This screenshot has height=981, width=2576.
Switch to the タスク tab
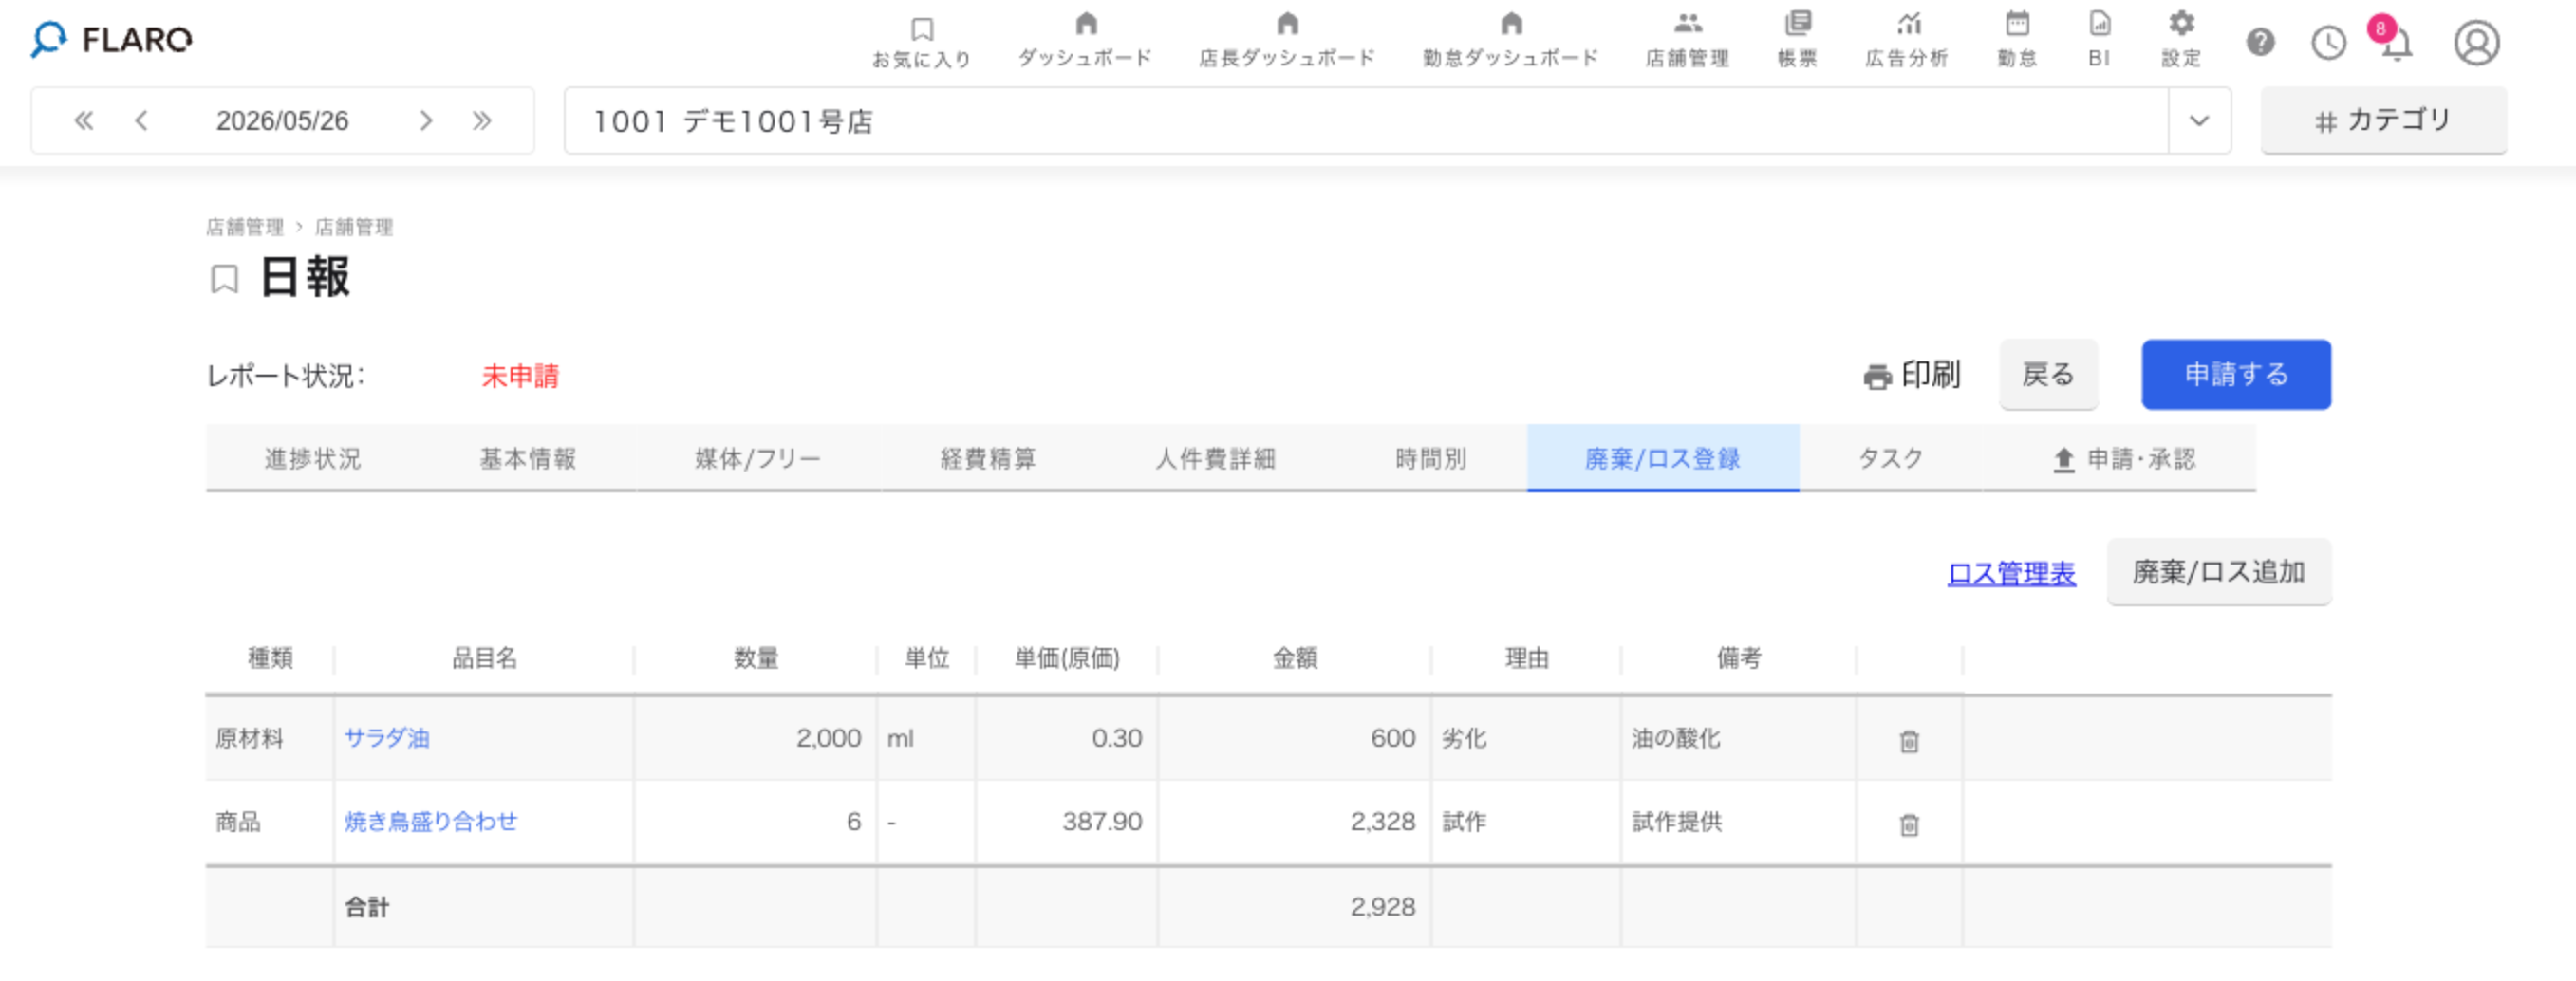1890,459
